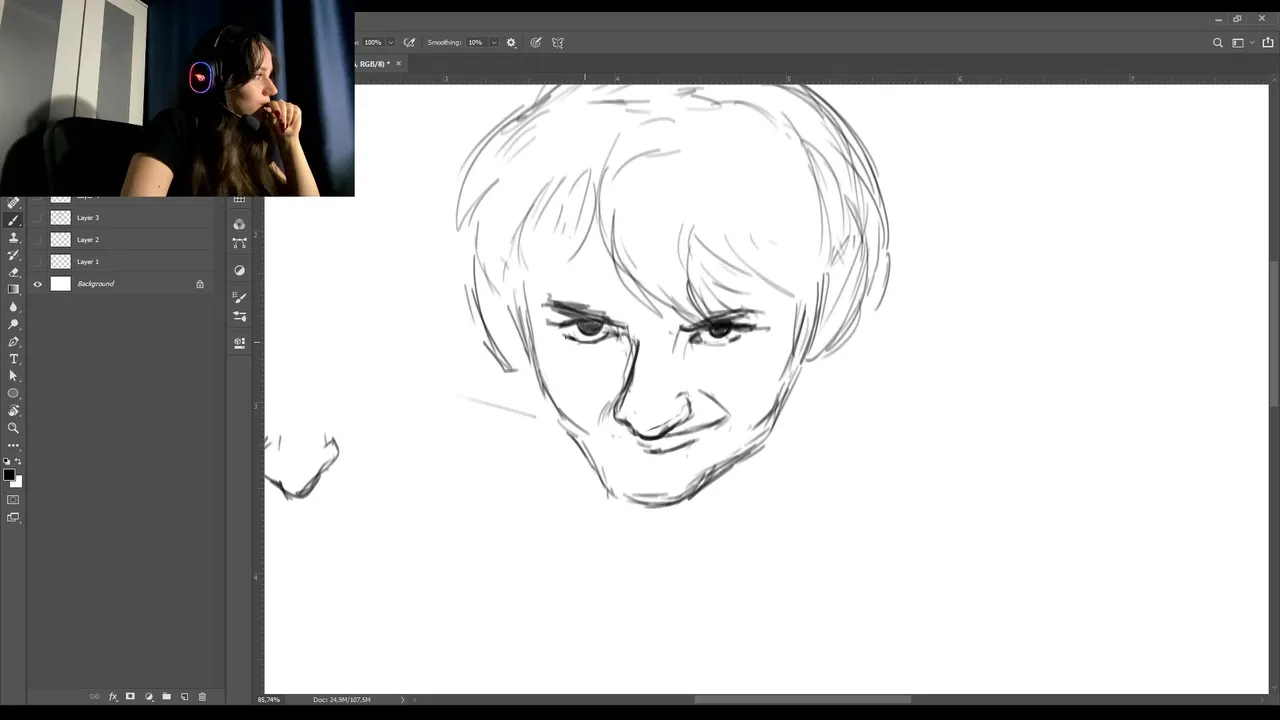The image size is (1280, 720).
Task: Select the Dodge tool
Action: click(13, 324)
